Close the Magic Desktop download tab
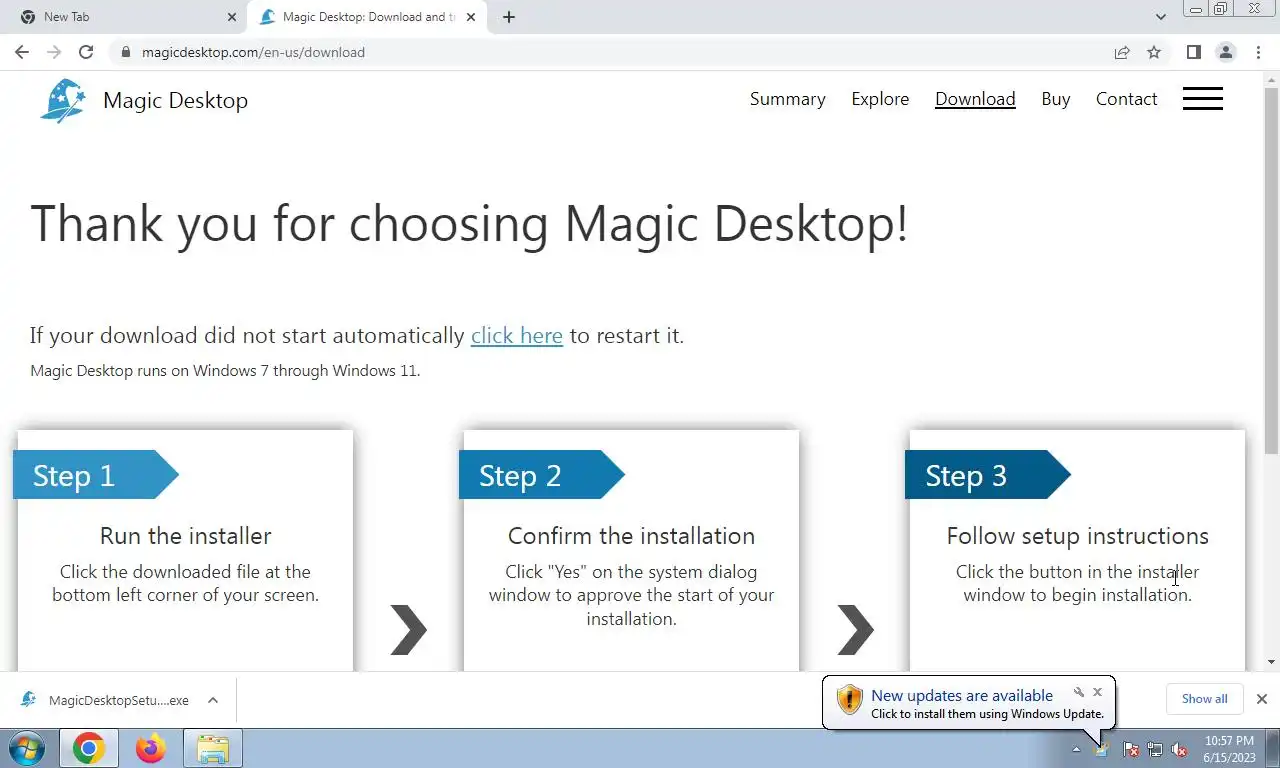The width and height of the screenshot is (1280, 768). point(471,17)
